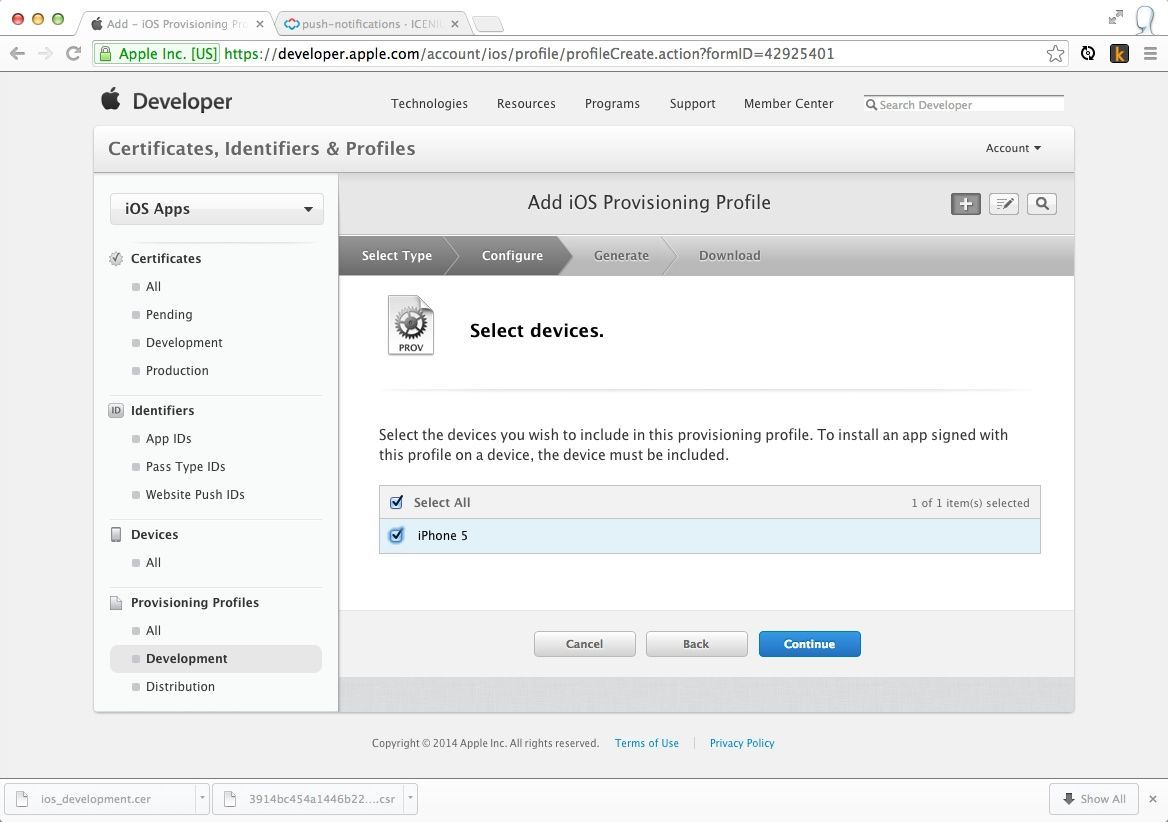Click the Apple Developer logo
The height and width of the screenshot is (822, 1168).
pos(167,101)
